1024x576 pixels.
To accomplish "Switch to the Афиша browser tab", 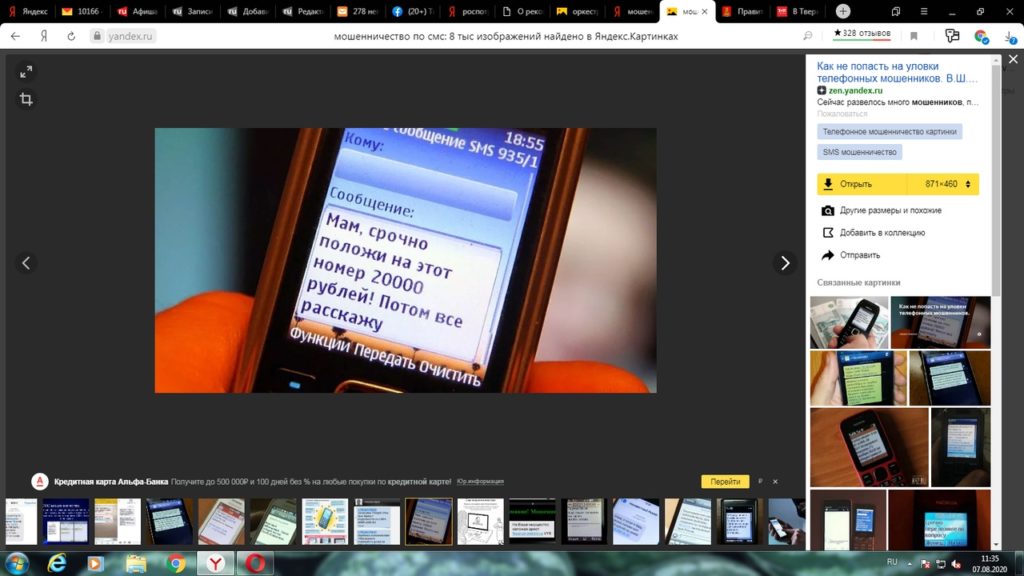I will coord(135,11).
